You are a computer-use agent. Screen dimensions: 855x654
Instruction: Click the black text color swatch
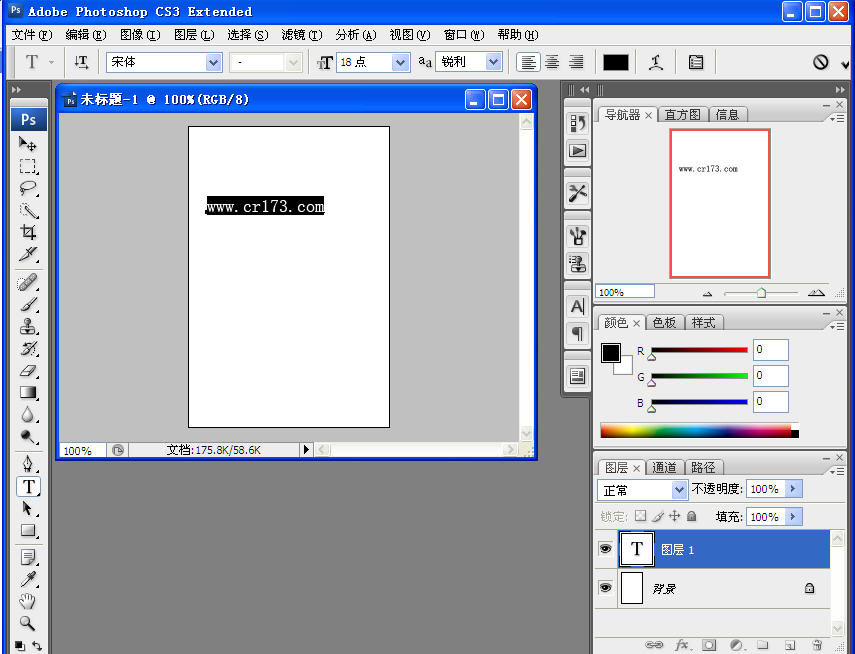[x=616, y=62]
